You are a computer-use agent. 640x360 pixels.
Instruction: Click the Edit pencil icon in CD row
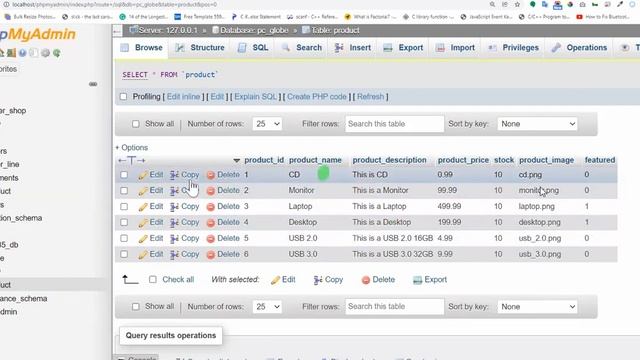point(143,175)
